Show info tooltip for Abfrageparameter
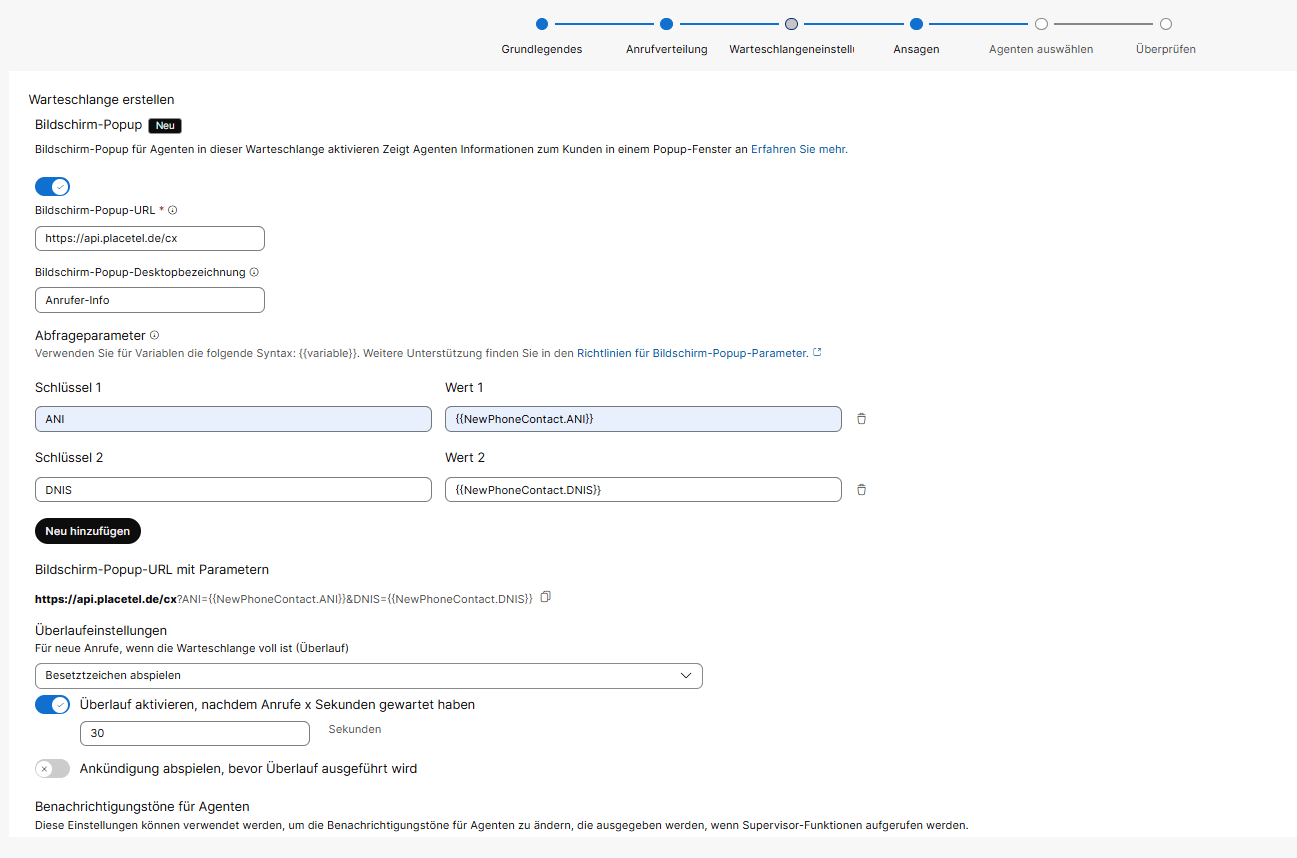Viewport: 1297px width, 858px height. [x=155, y=336]
